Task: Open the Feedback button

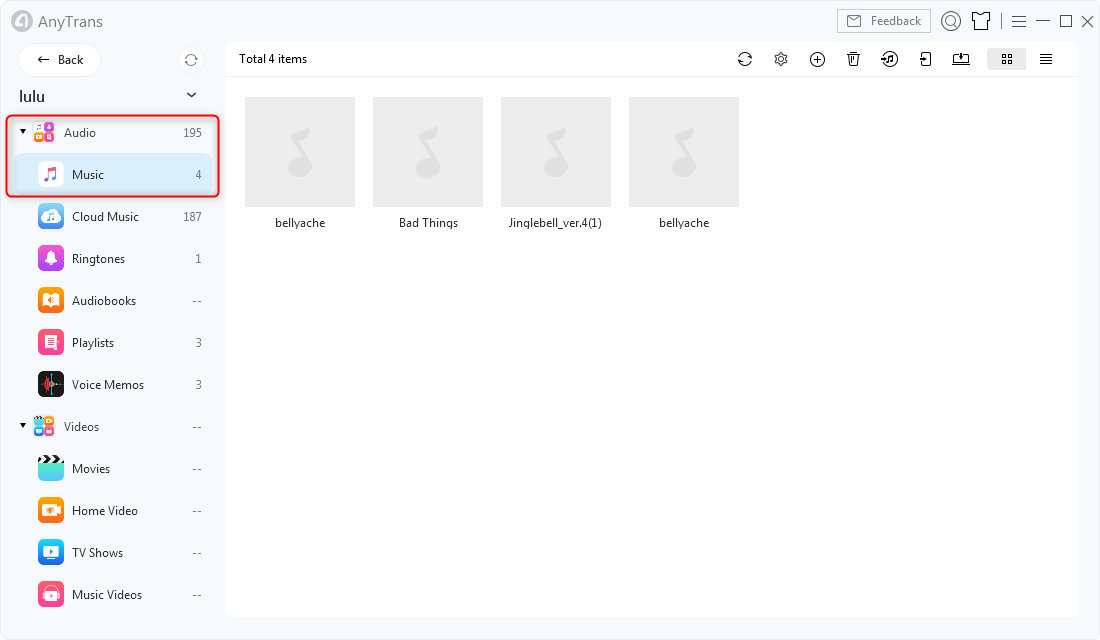Action: tap(884, 21)
